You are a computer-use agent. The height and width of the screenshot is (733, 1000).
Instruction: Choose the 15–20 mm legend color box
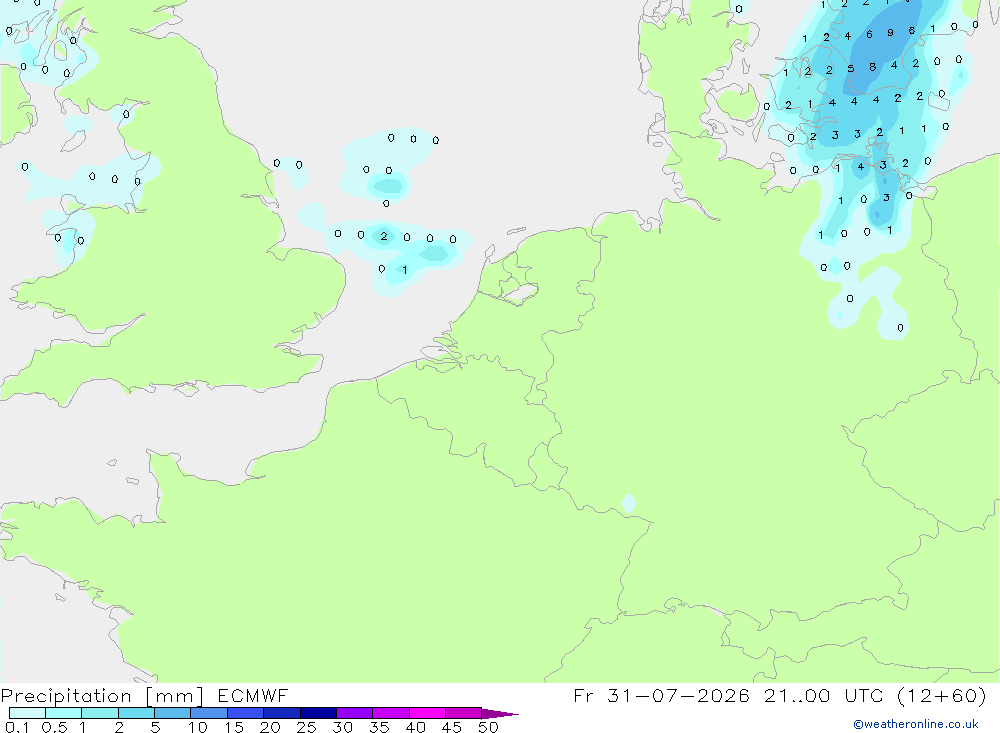246,713
